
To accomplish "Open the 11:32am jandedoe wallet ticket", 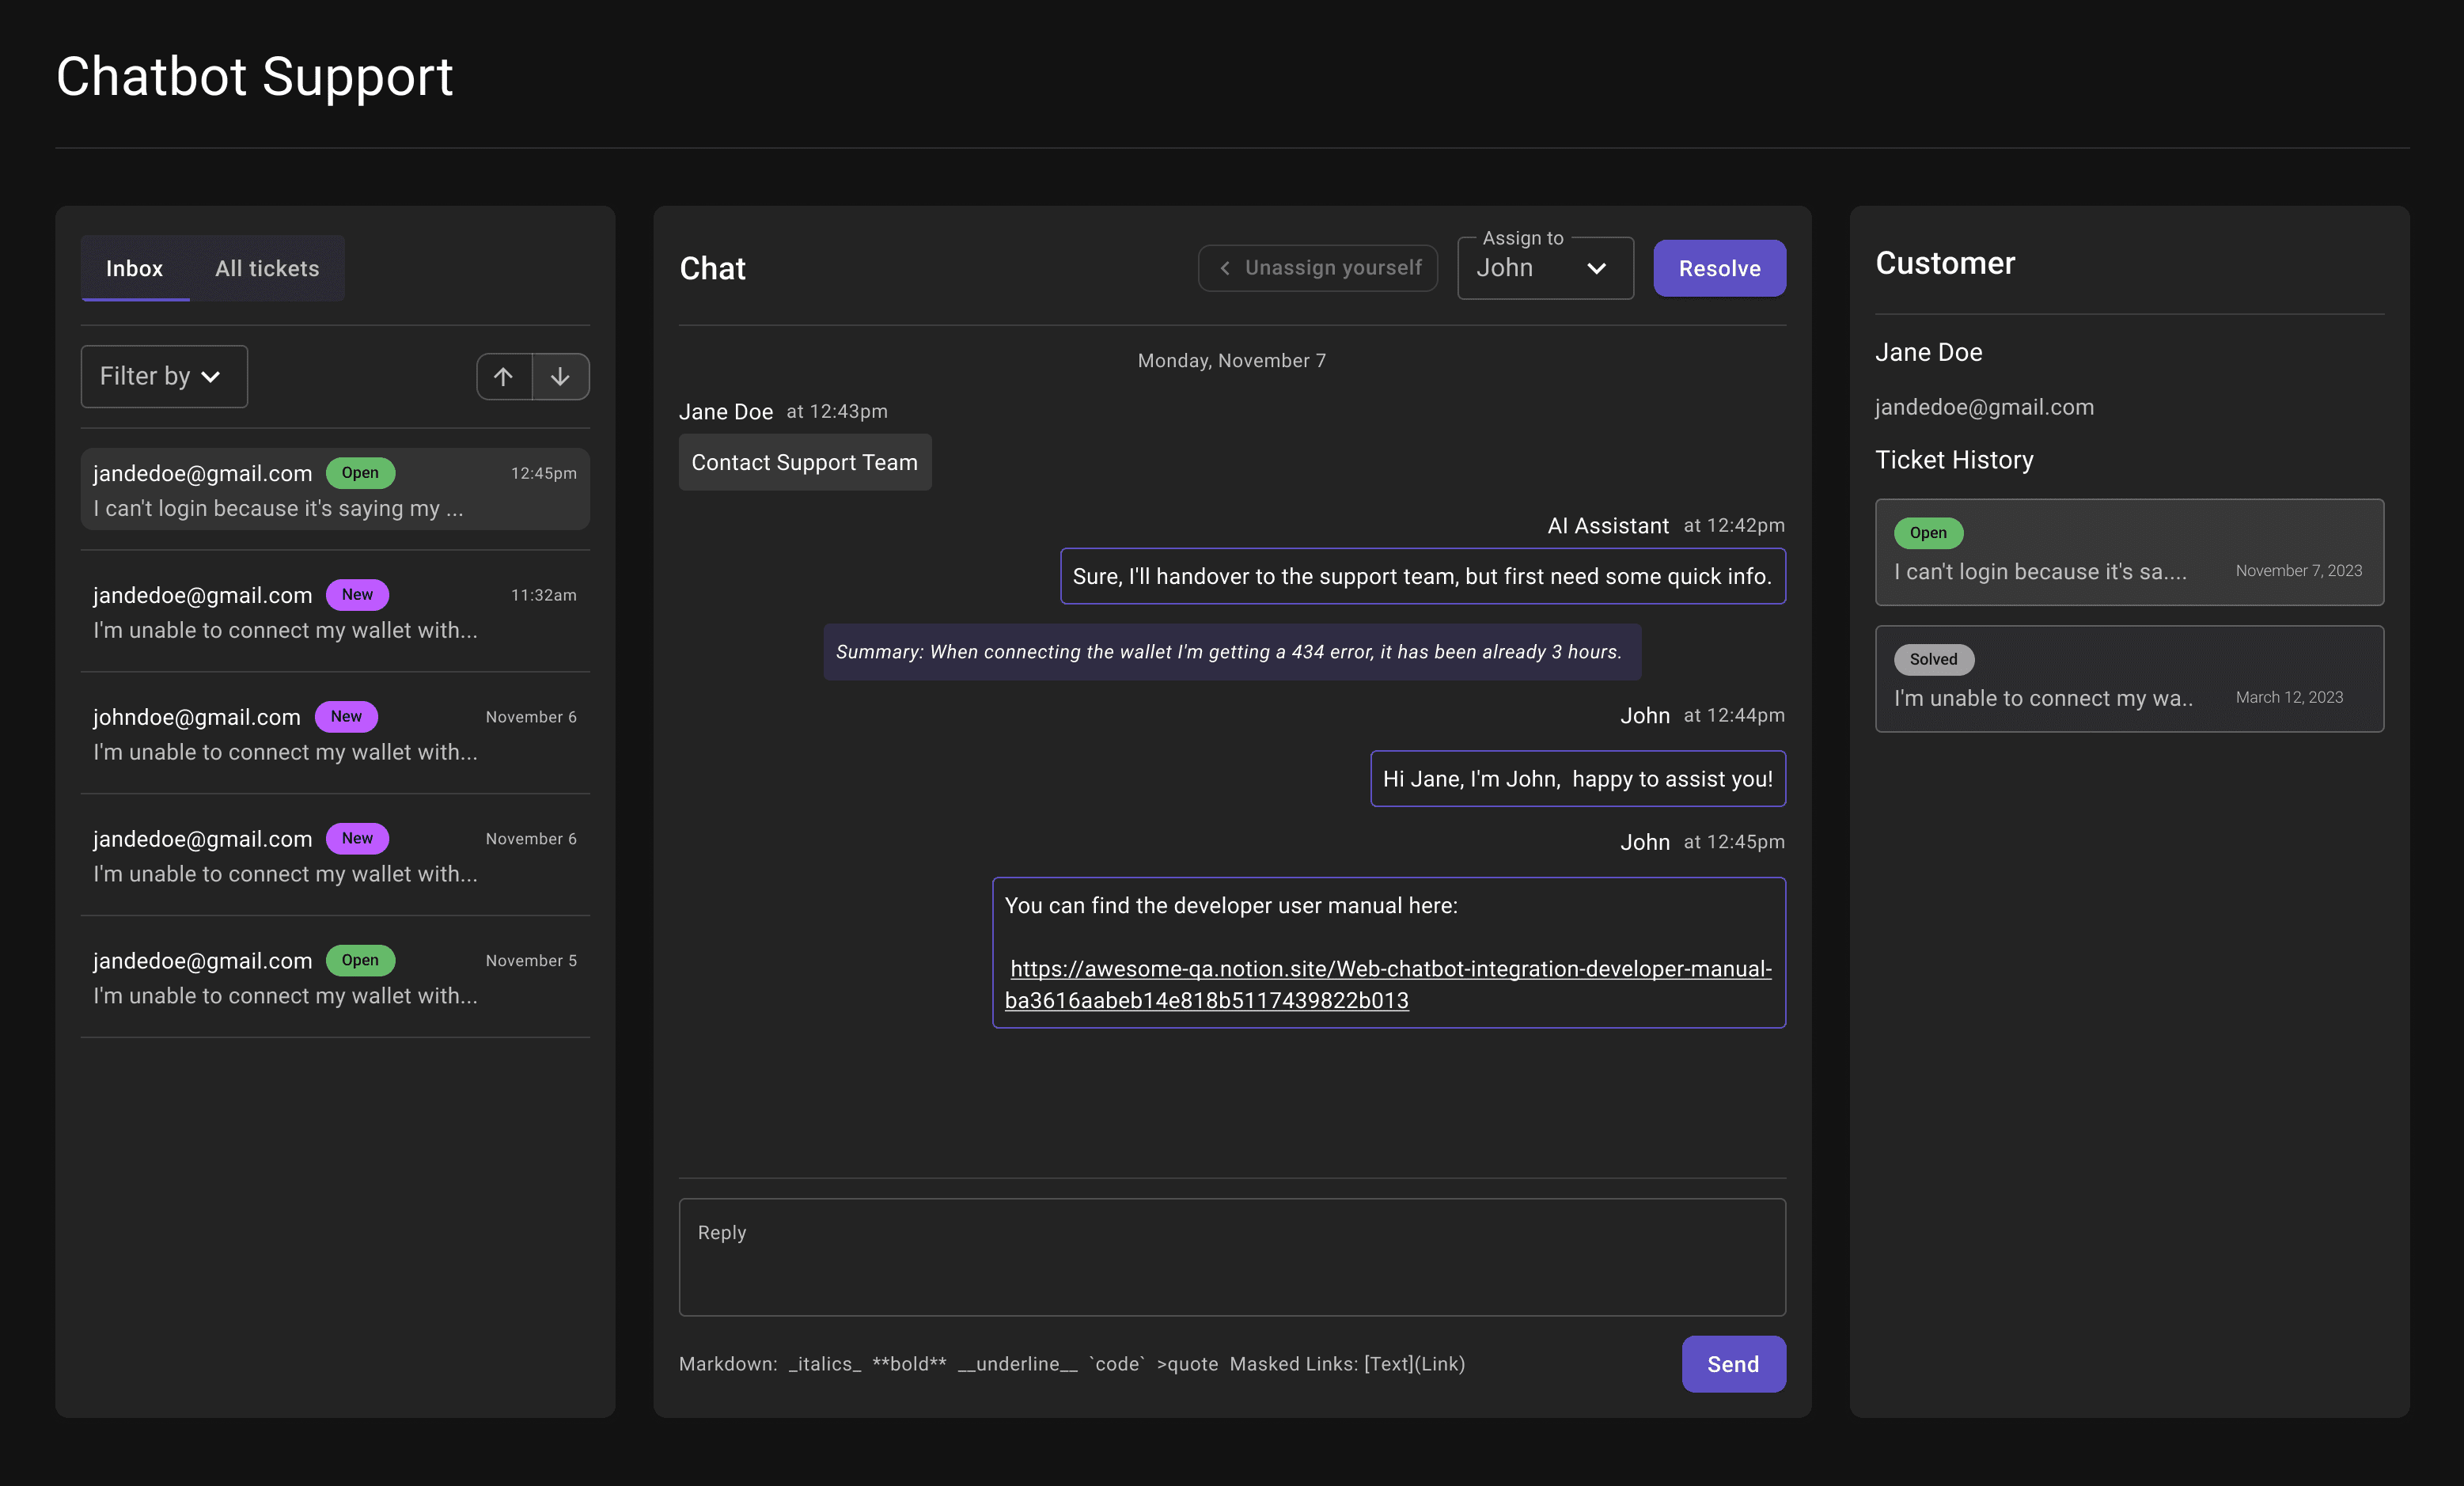I will tap(334, 612).
